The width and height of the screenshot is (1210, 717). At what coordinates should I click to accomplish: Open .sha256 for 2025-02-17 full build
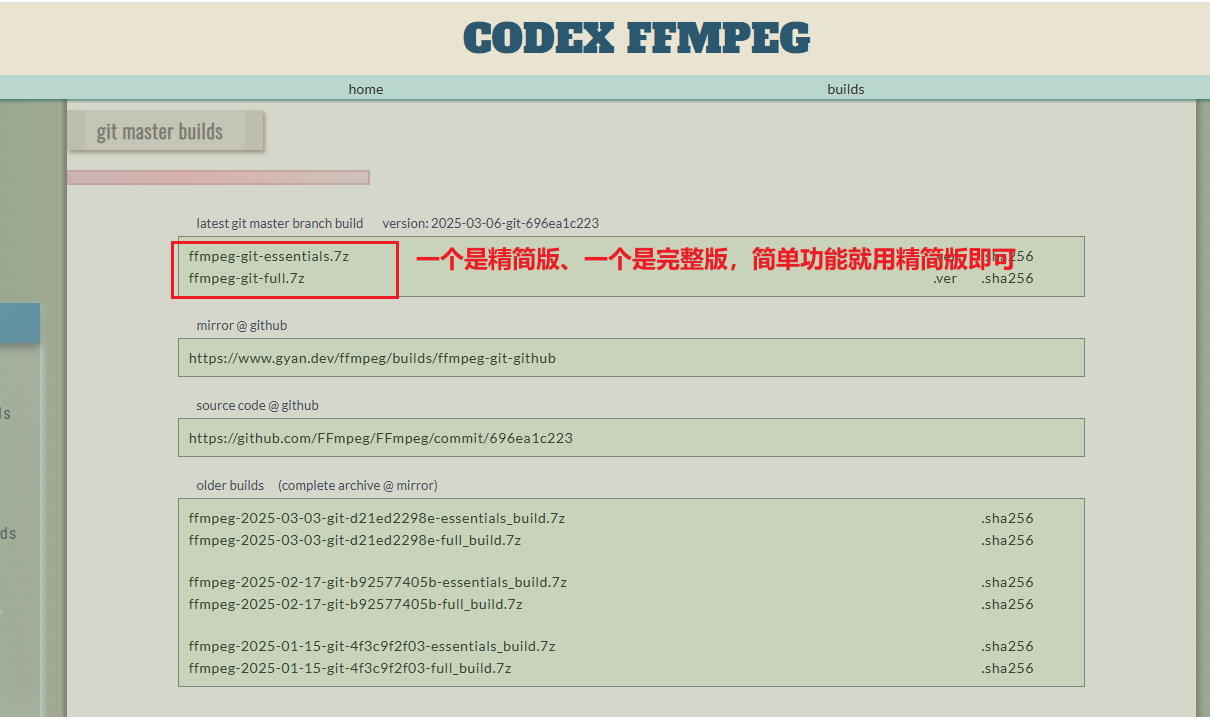(1007, 604)
